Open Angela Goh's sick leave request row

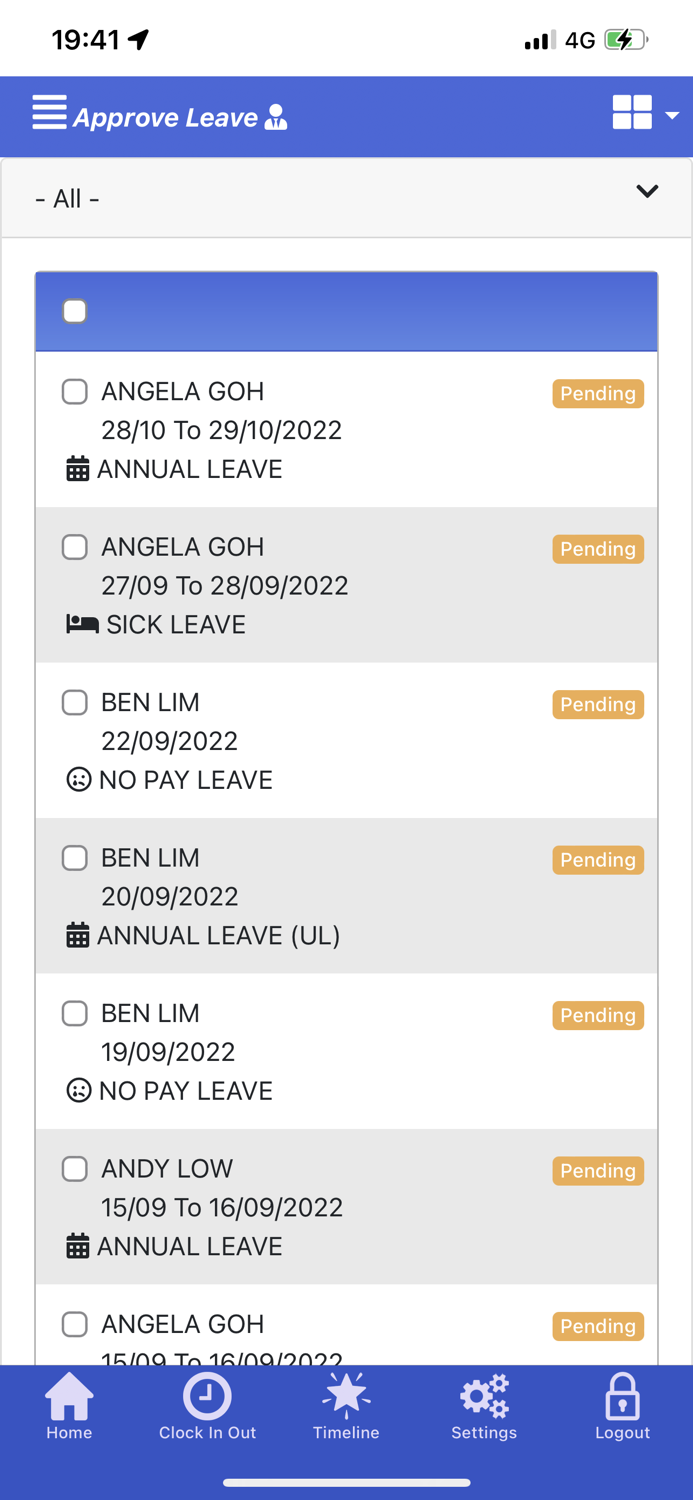pos(300,586)
